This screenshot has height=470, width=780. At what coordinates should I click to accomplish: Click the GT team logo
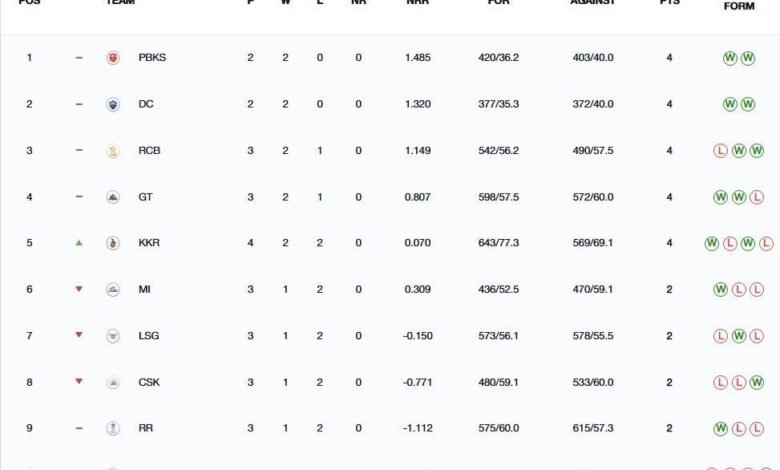[x=113, y=197]
